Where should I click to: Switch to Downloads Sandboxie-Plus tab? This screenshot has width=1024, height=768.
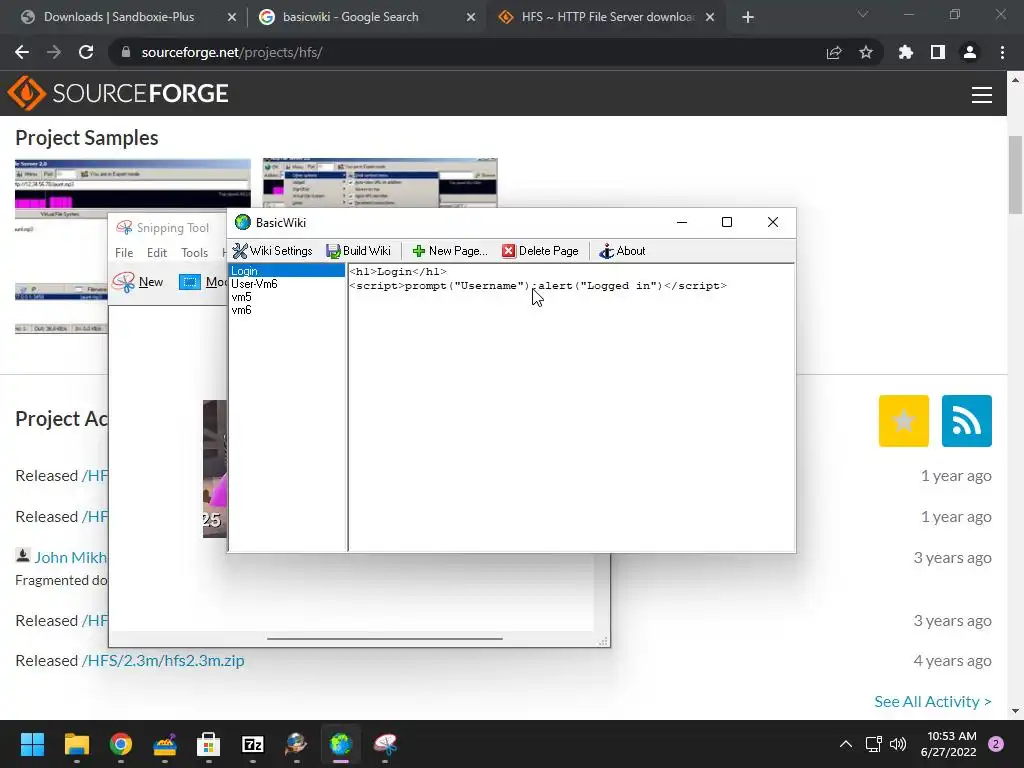(118, 17)
